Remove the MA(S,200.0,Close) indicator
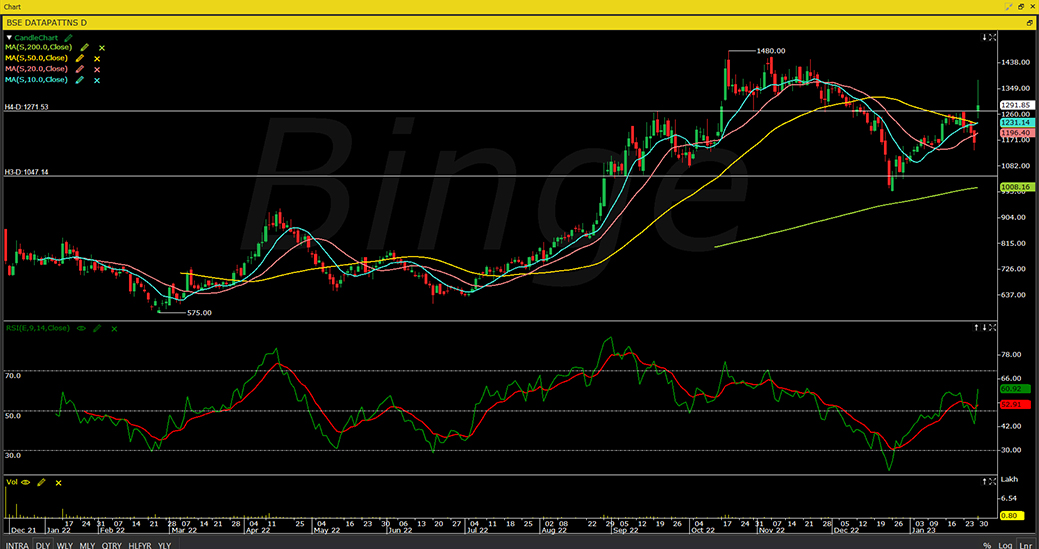1039x549 pixels. coord(101,48)
